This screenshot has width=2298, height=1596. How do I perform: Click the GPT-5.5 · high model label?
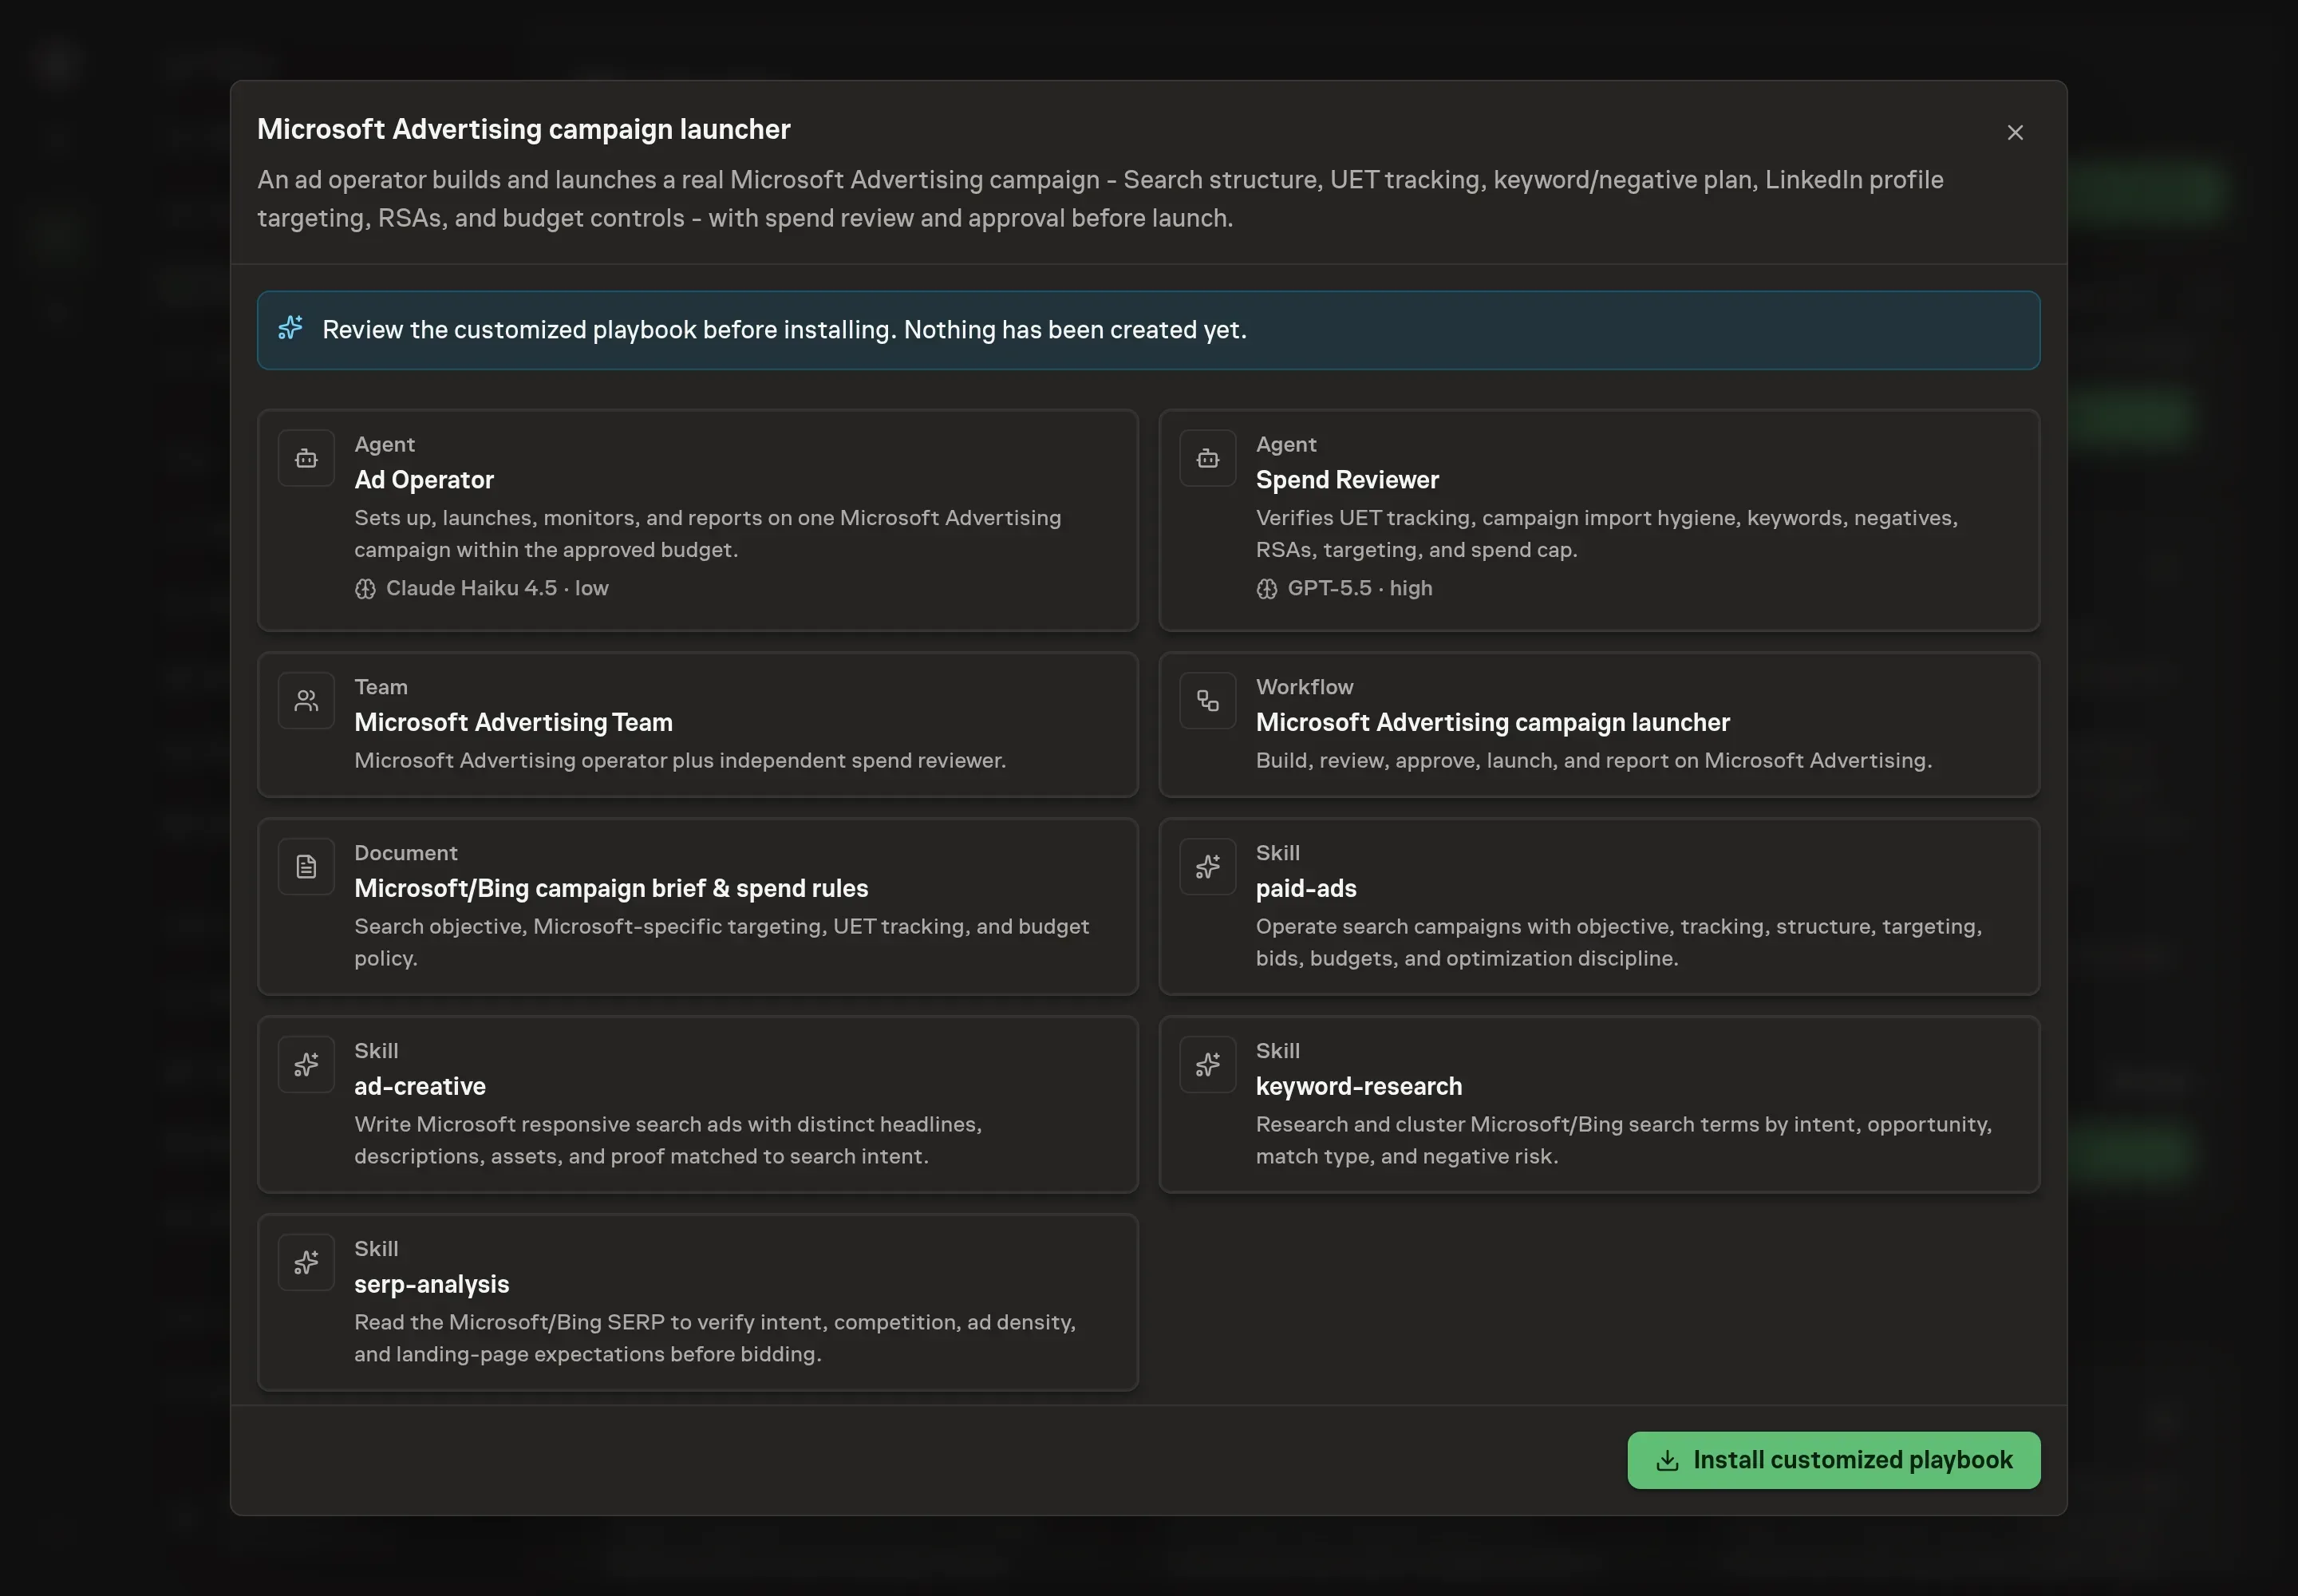coord(1360,588)
